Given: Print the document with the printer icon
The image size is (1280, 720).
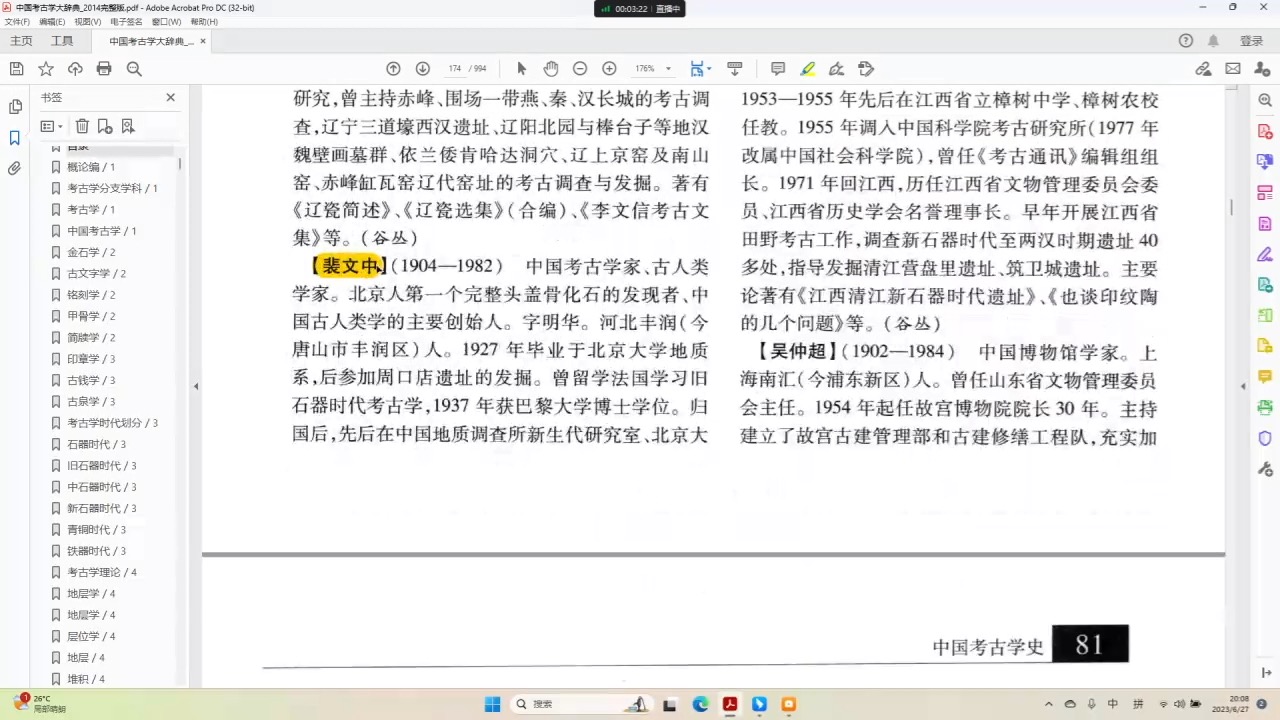Looking at the screenshot, I should (x=104, y=69).
